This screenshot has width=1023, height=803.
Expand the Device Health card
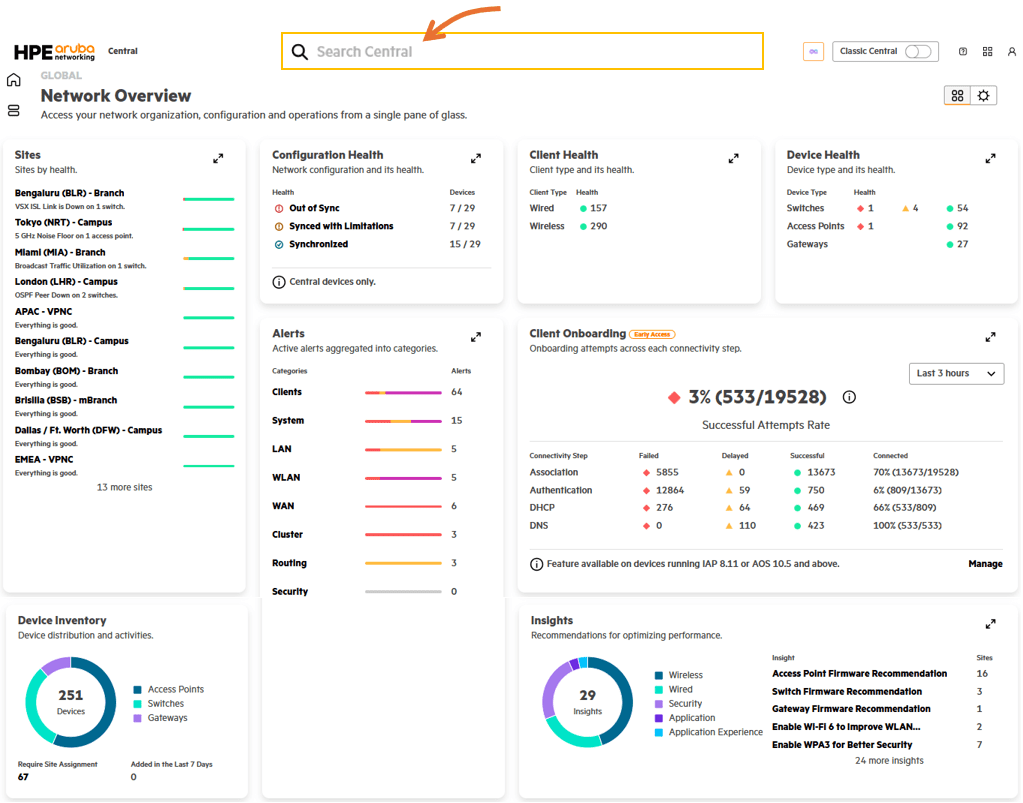[990, 159]
